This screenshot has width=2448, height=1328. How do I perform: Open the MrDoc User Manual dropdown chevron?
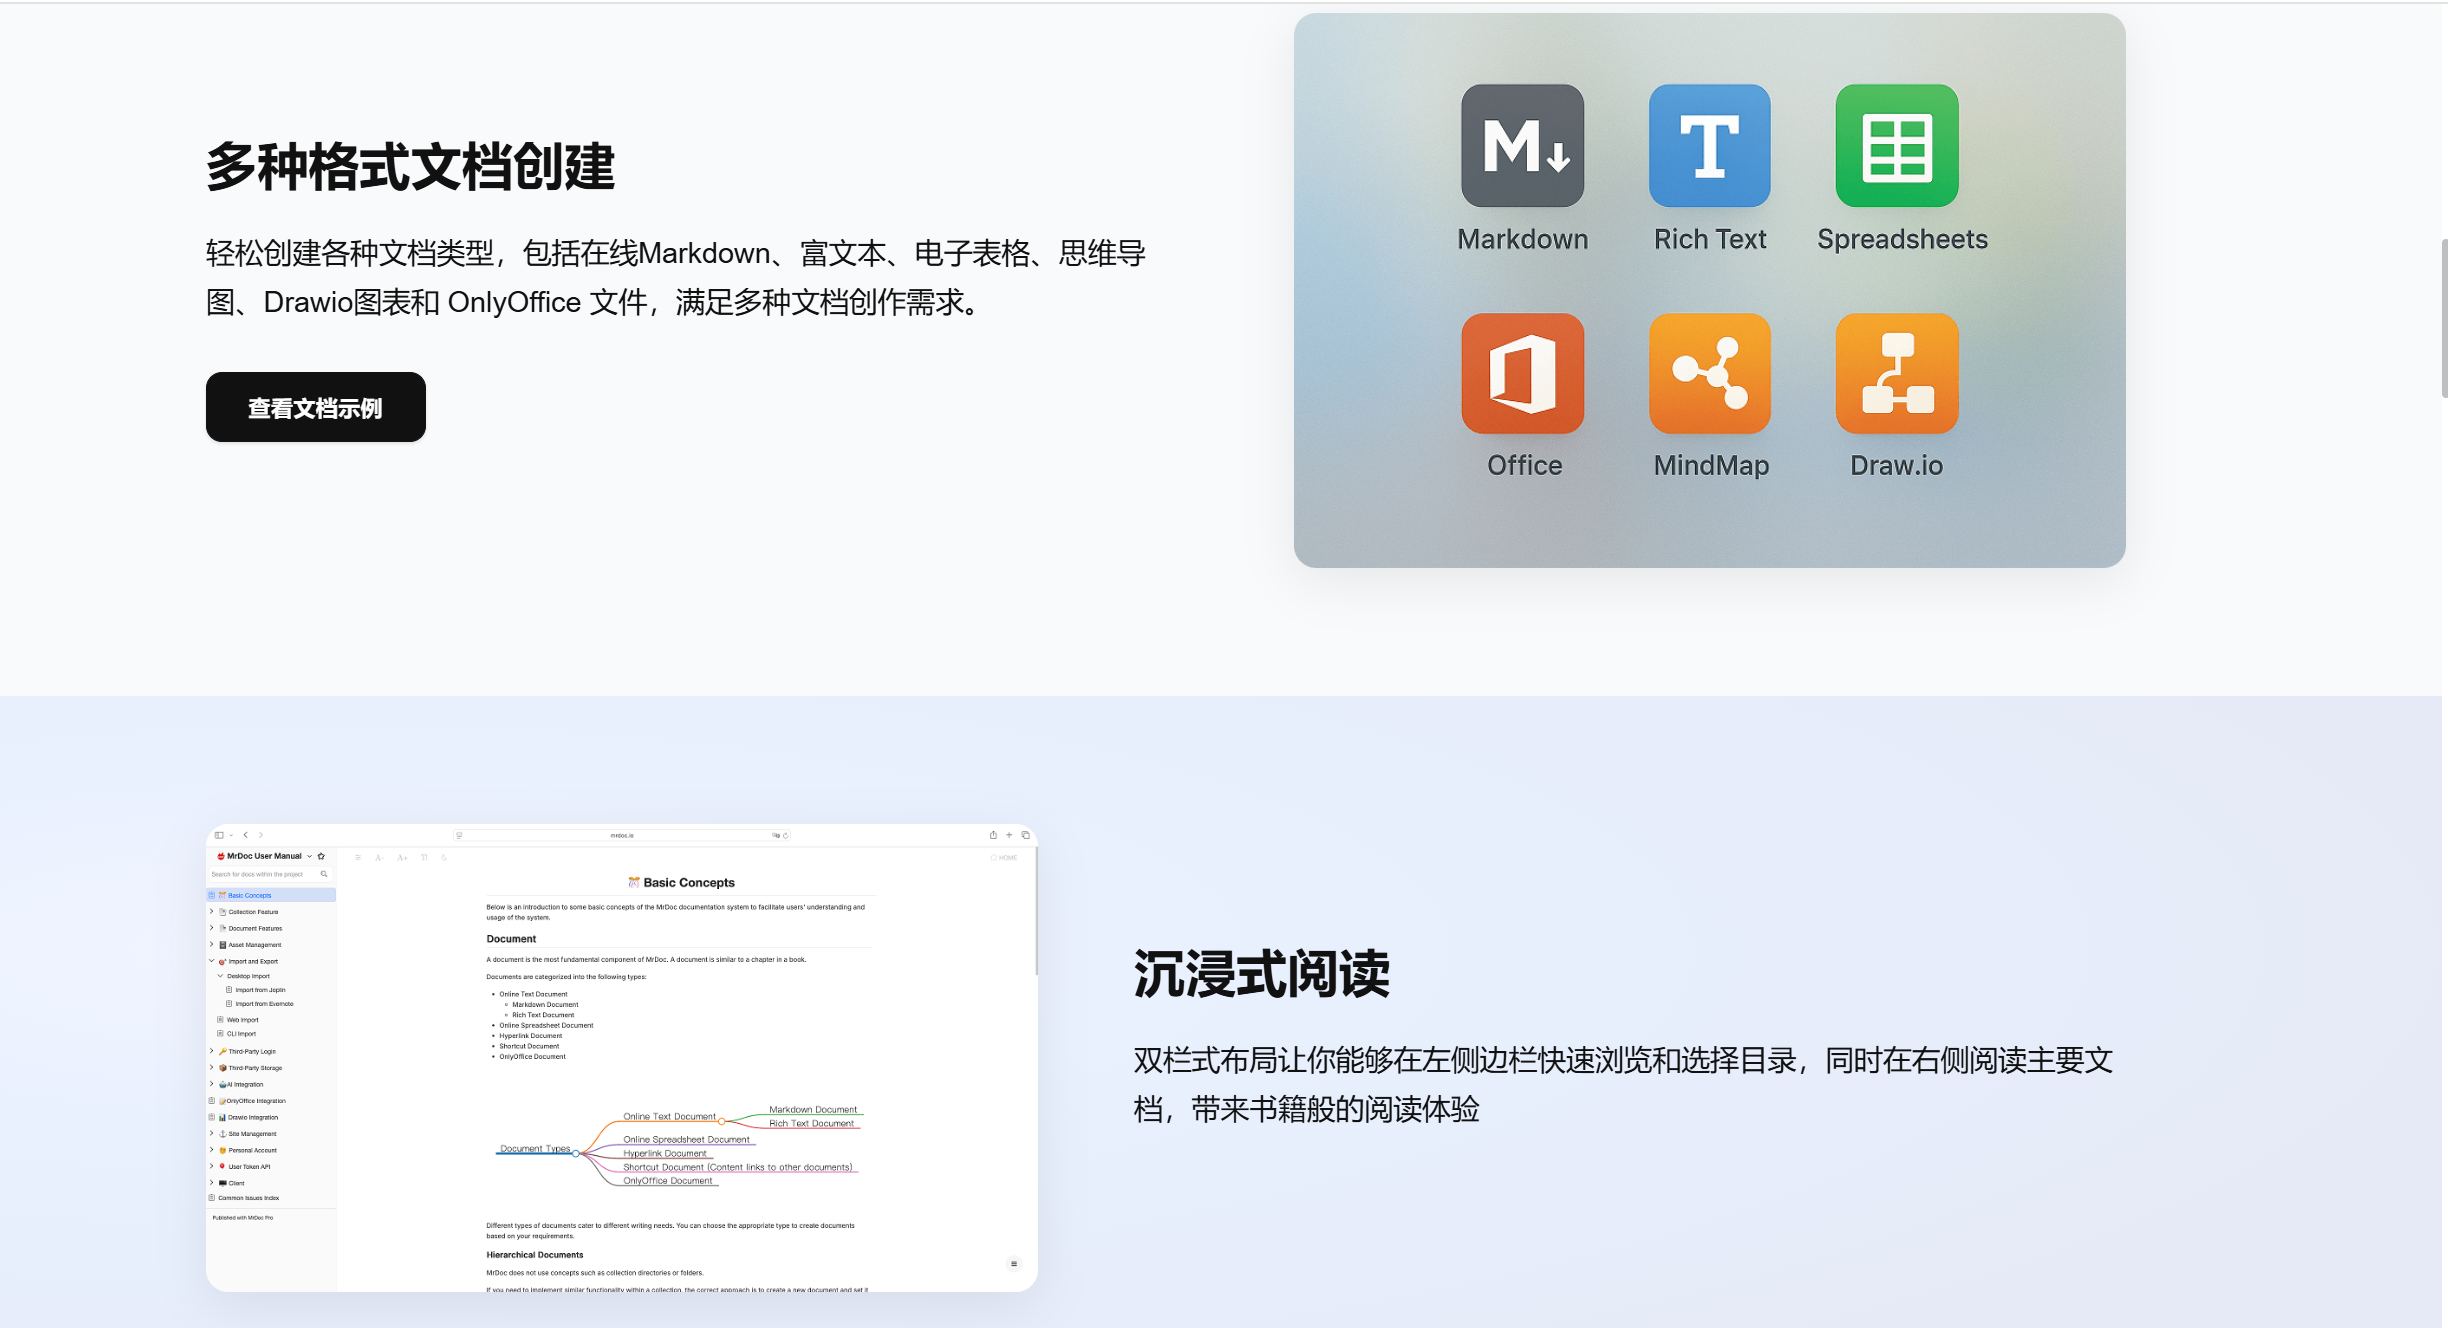[309, 856]
